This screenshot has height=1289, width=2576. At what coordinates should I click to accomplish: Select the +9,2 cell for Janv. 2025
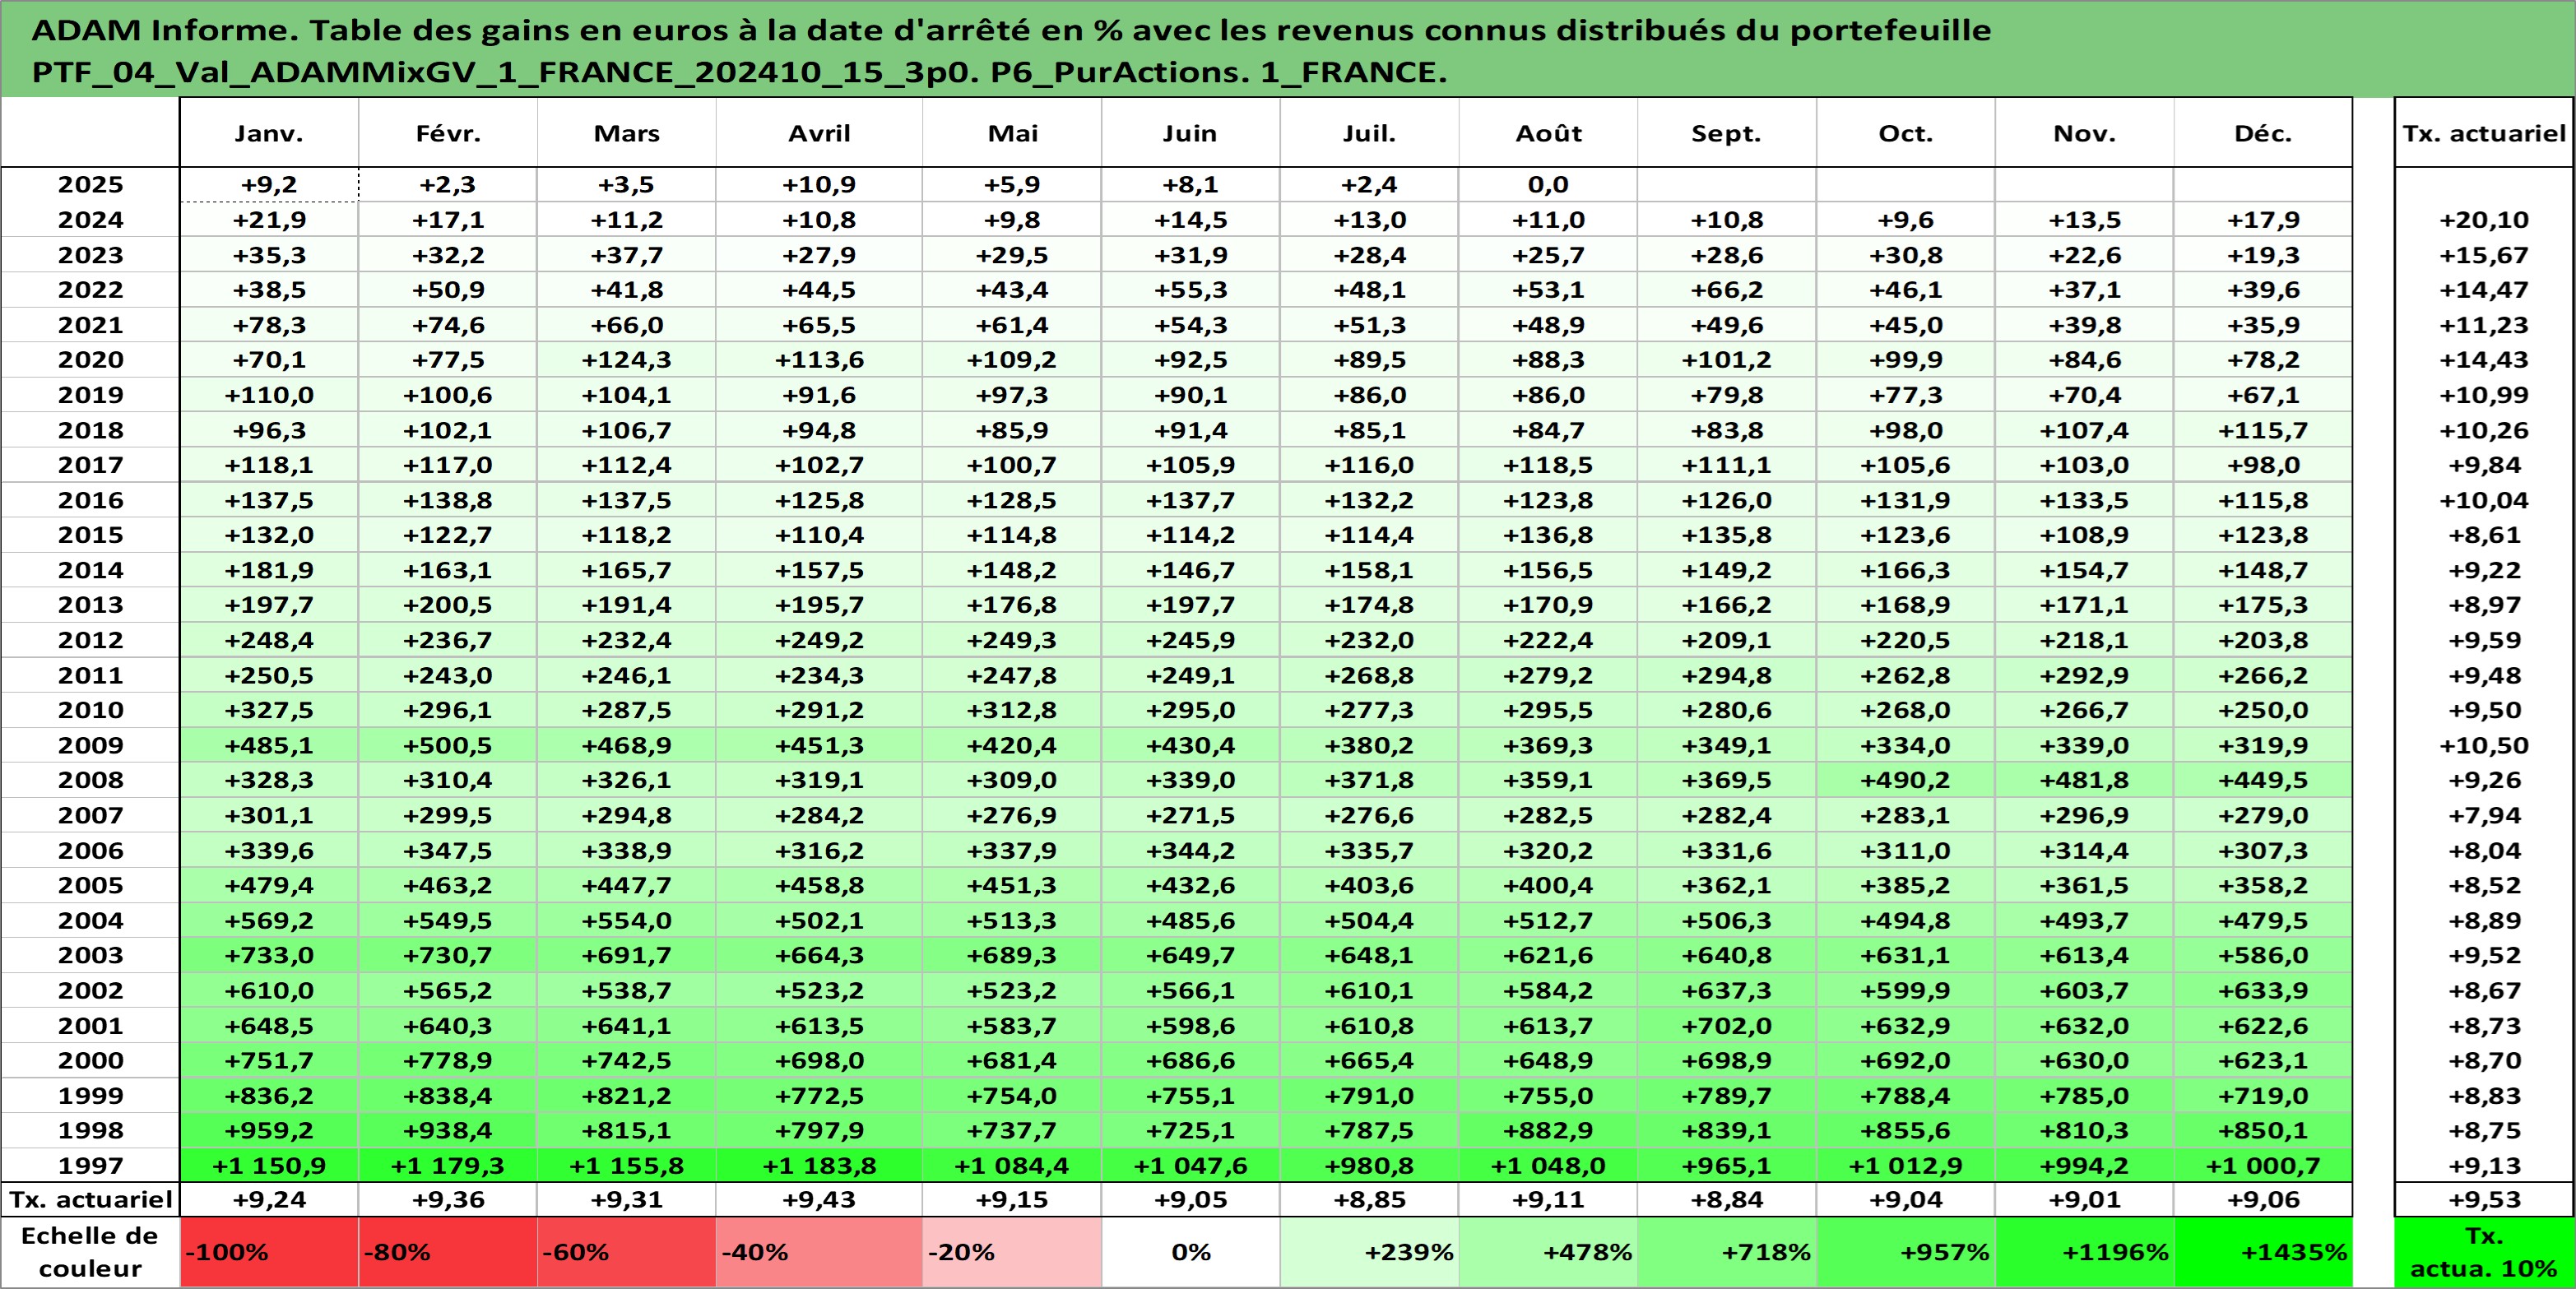[269, 184]
